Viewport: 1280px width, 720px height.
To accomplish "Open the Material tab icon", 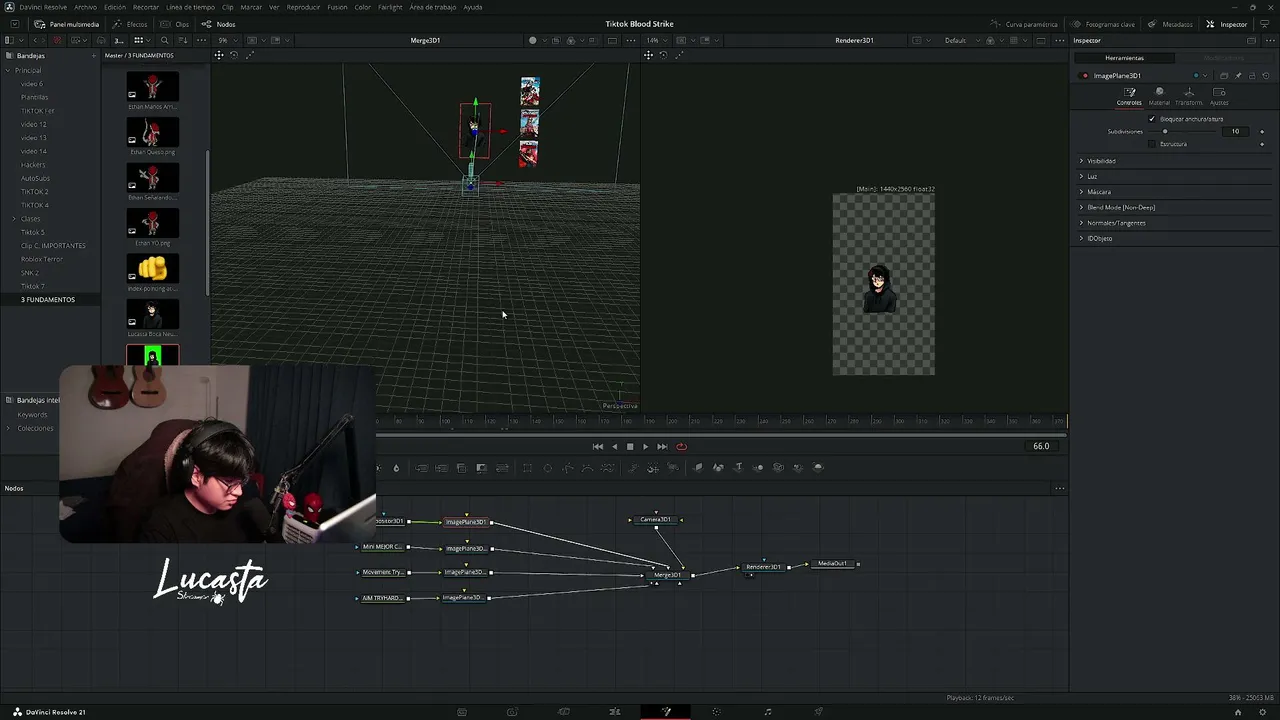I will coord(1159,96).
